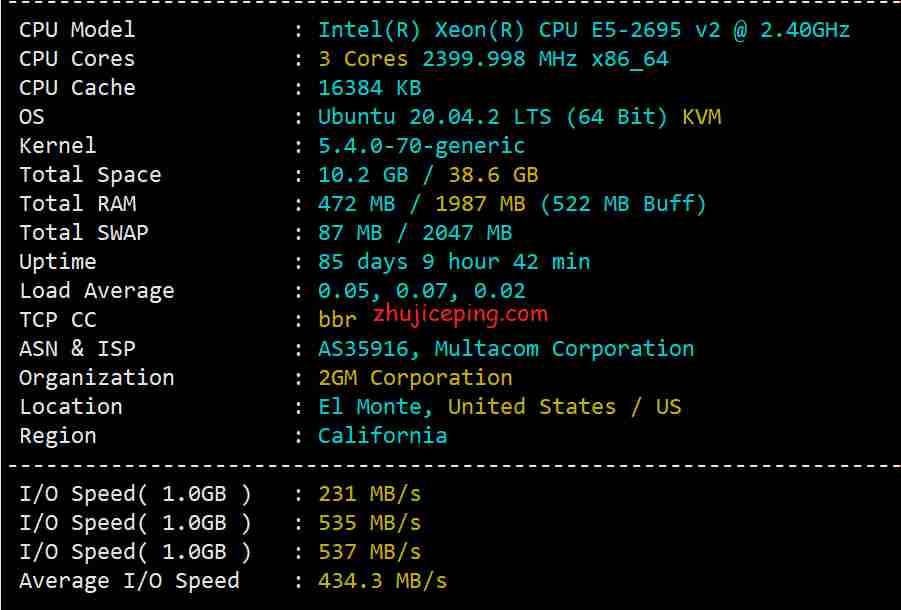This screenshot has height=610, width=901.
Task: Click the 2GM Corporation organization value
Action: (x=415, y=378)
